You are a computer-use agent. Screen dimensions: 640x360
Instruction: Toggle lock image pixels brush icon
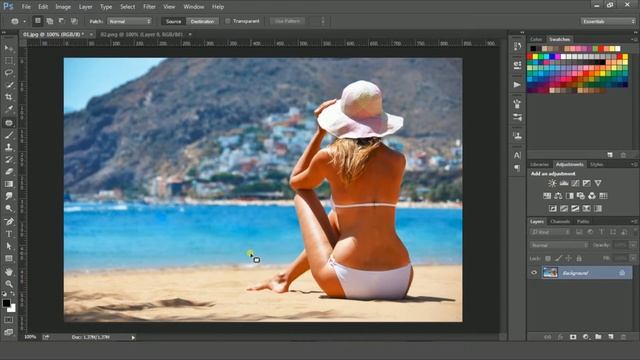point(558,258)
